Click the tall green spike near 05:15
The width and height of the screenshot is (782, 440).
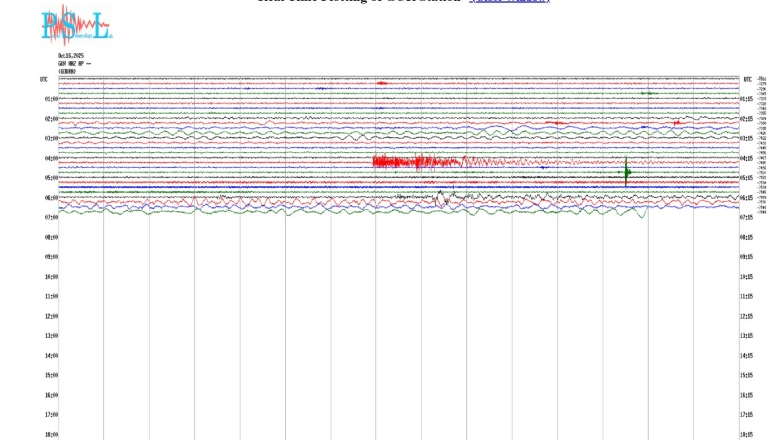[x=626, y=172]
